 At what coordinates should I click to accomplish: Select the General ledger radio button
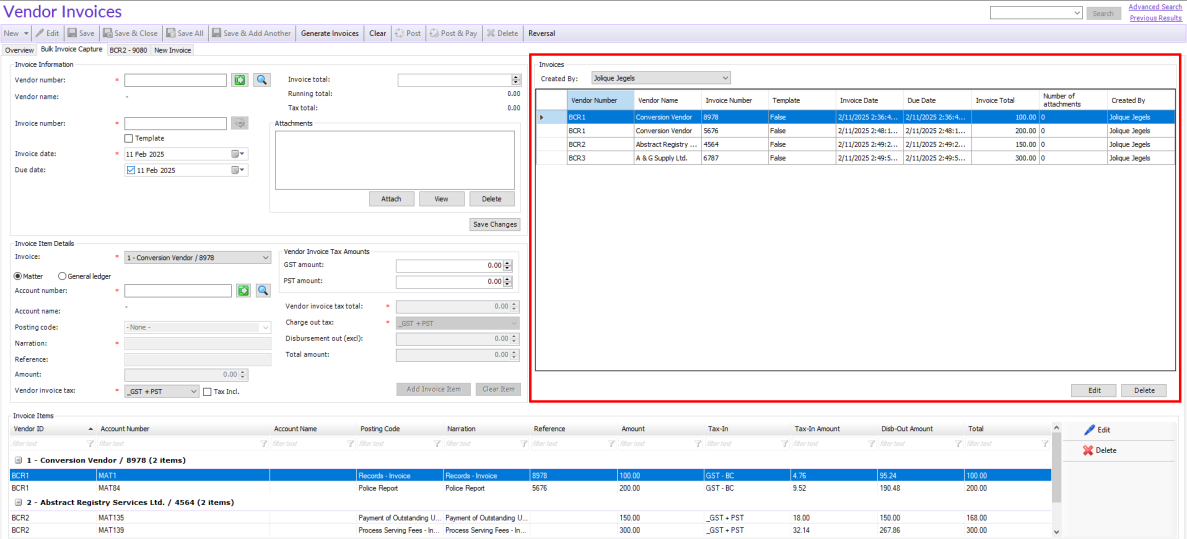(x=62, y=276)
